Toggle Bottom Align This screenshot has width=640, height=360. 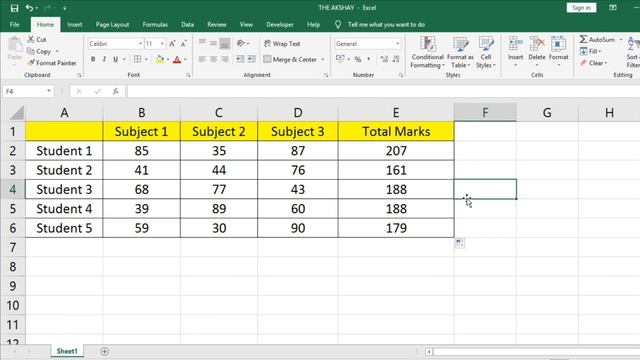point(224,43)
